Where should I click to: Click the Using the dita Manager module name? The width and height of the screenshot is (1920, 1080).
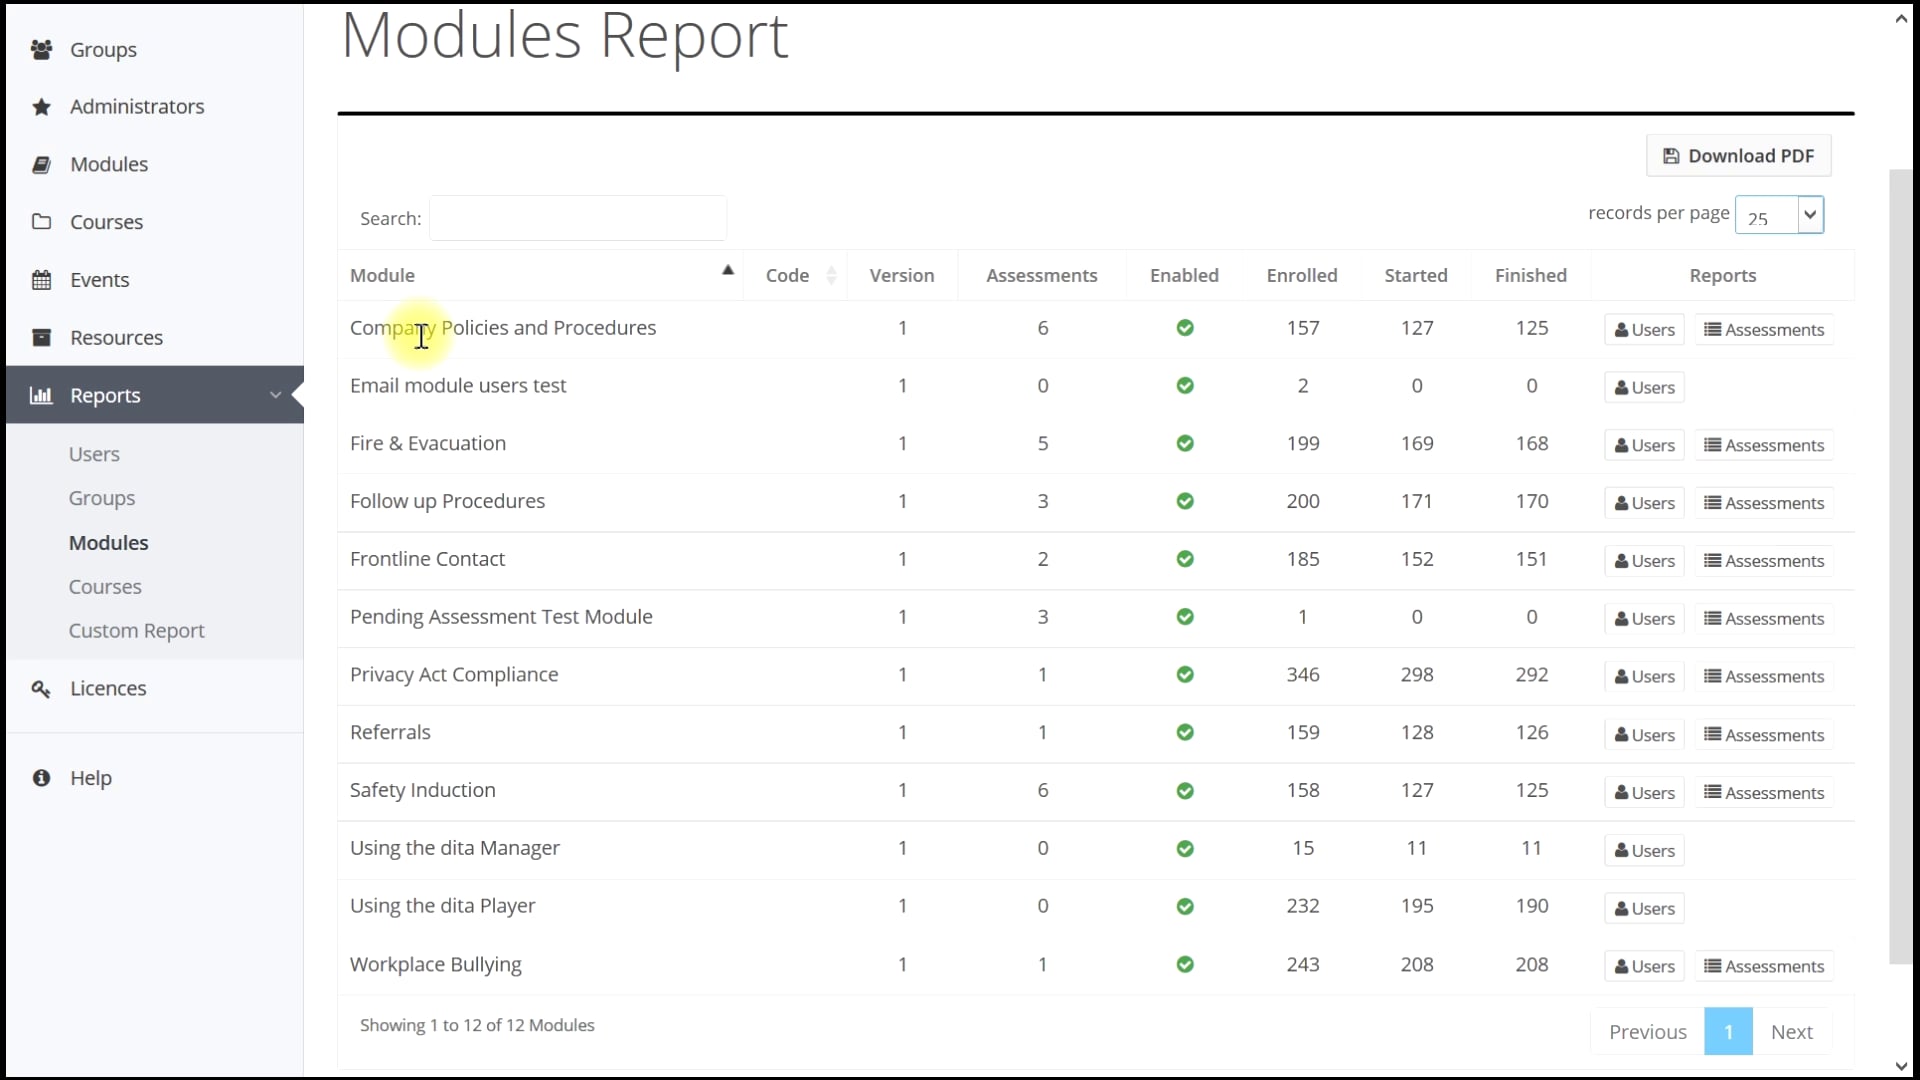coord(455,848)
